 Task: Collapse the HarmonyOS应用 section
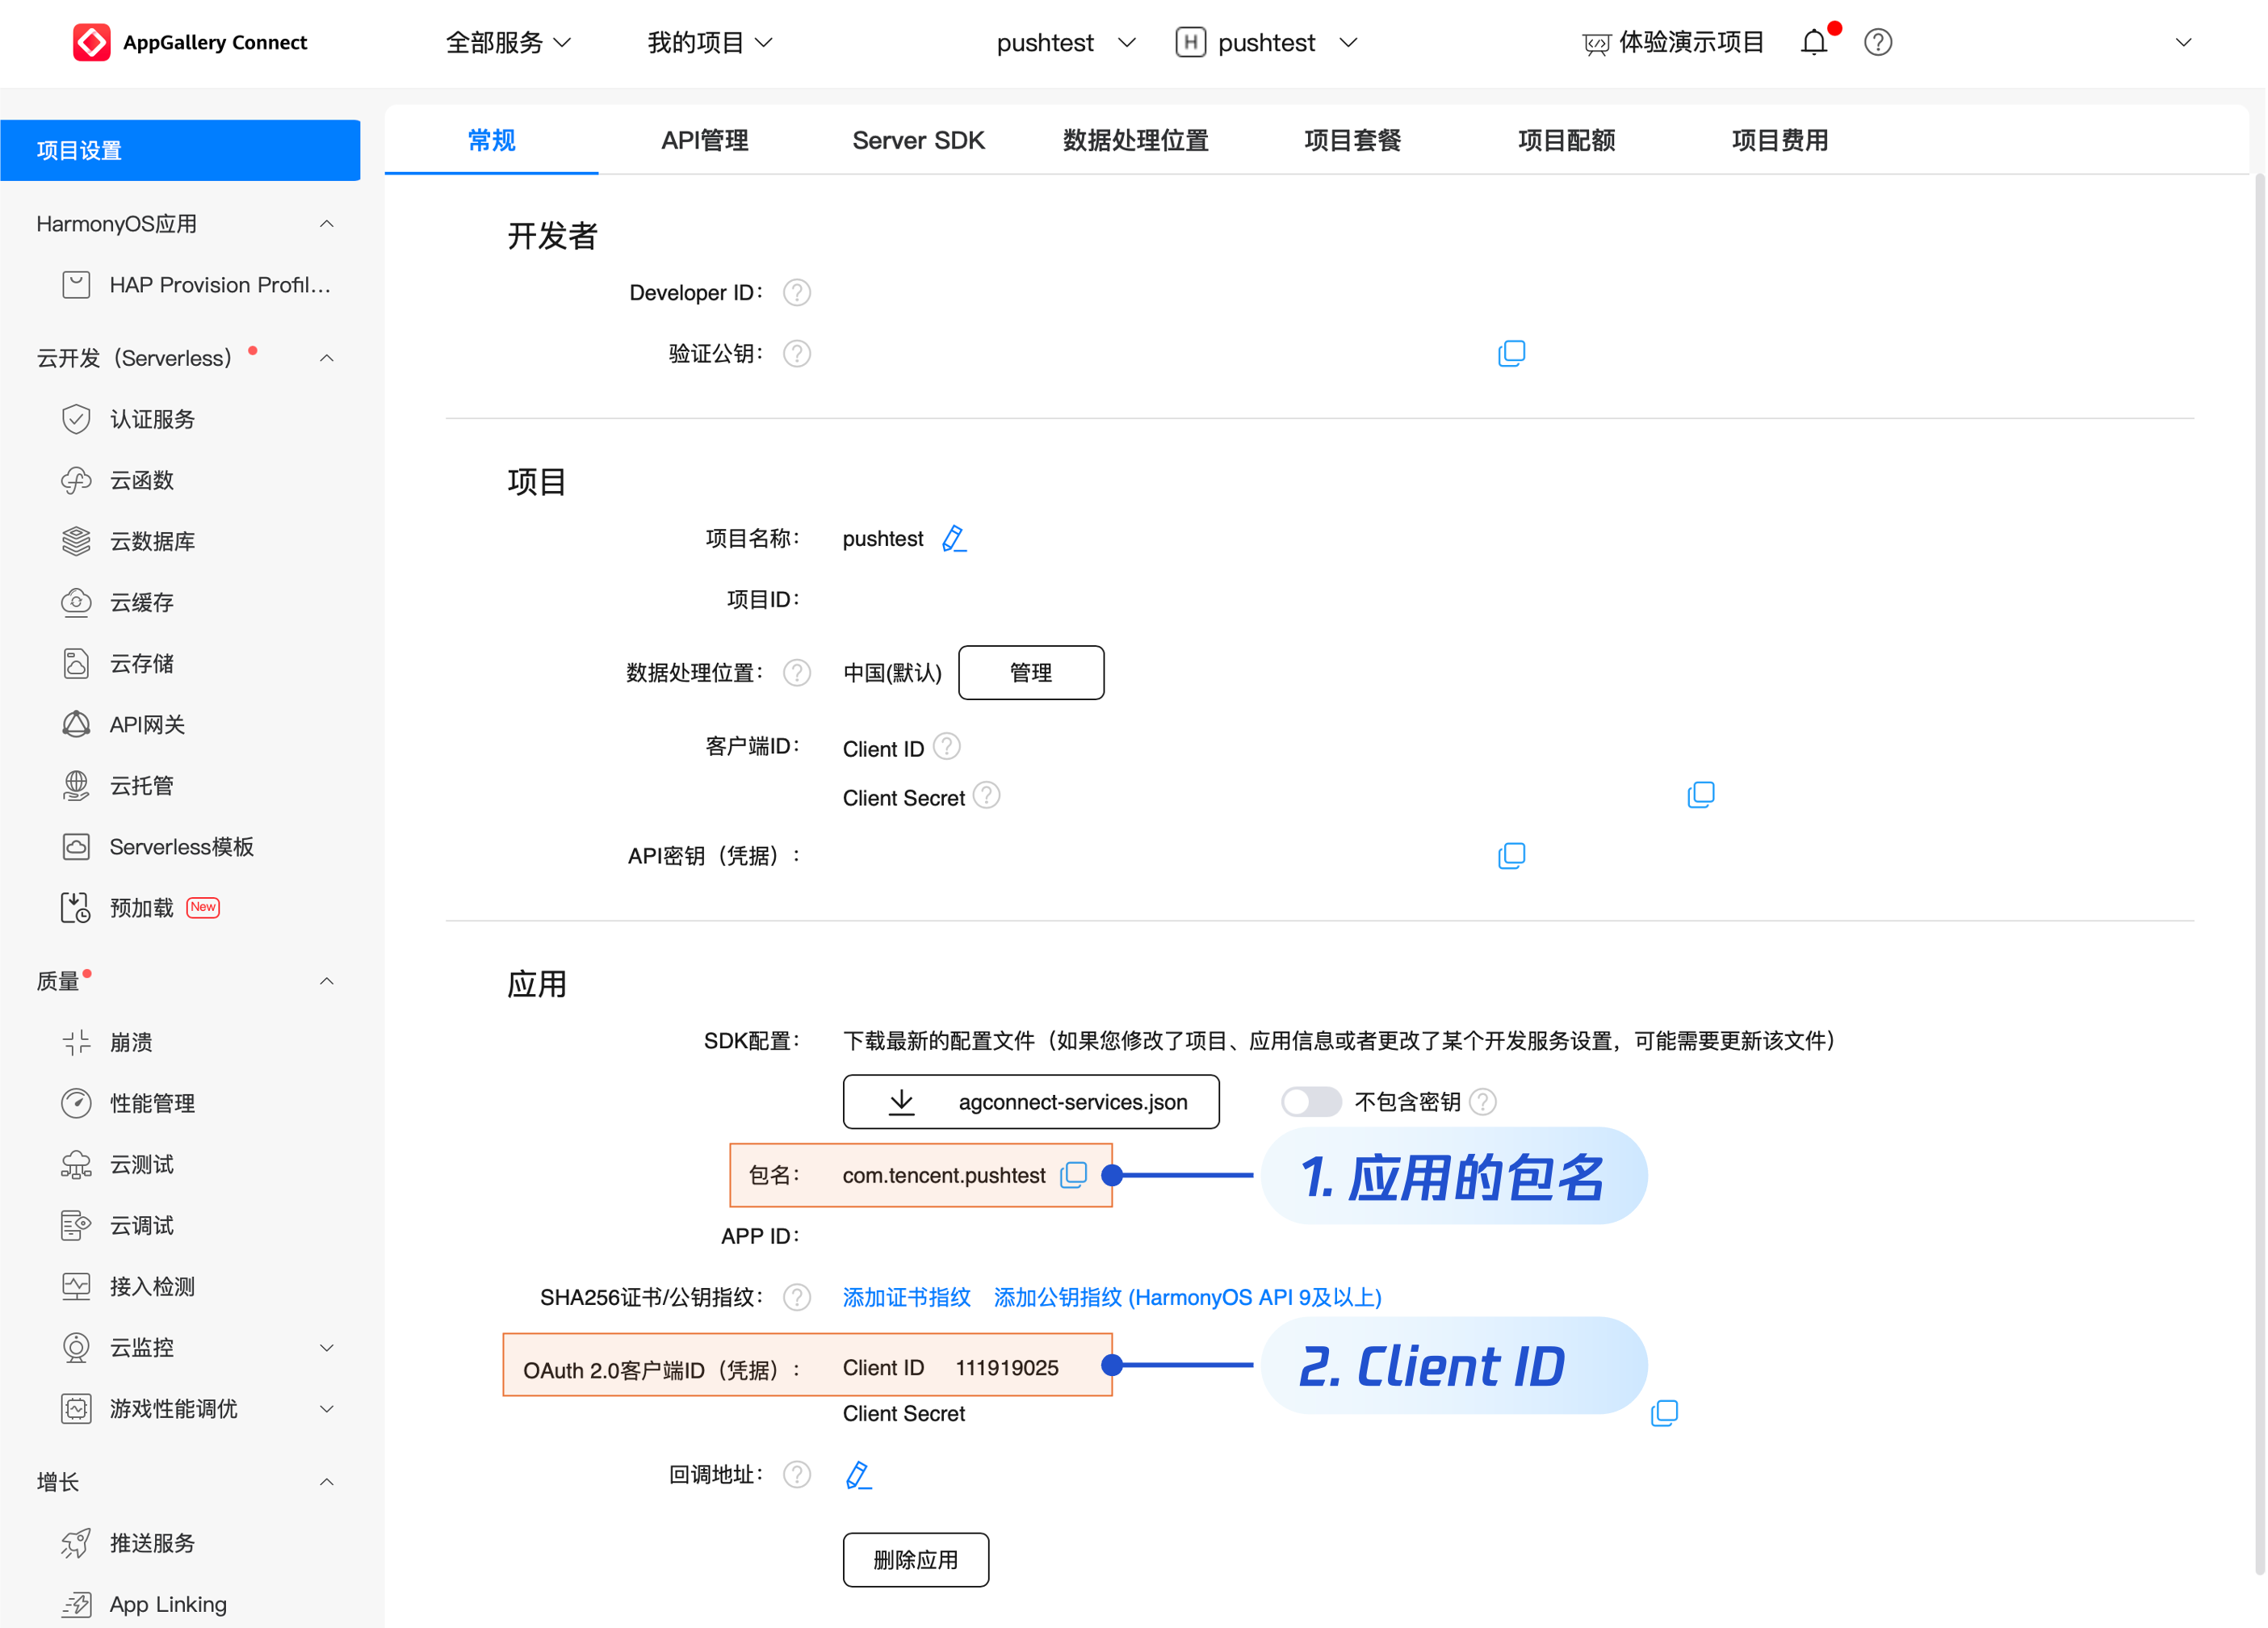pos(326,224)
